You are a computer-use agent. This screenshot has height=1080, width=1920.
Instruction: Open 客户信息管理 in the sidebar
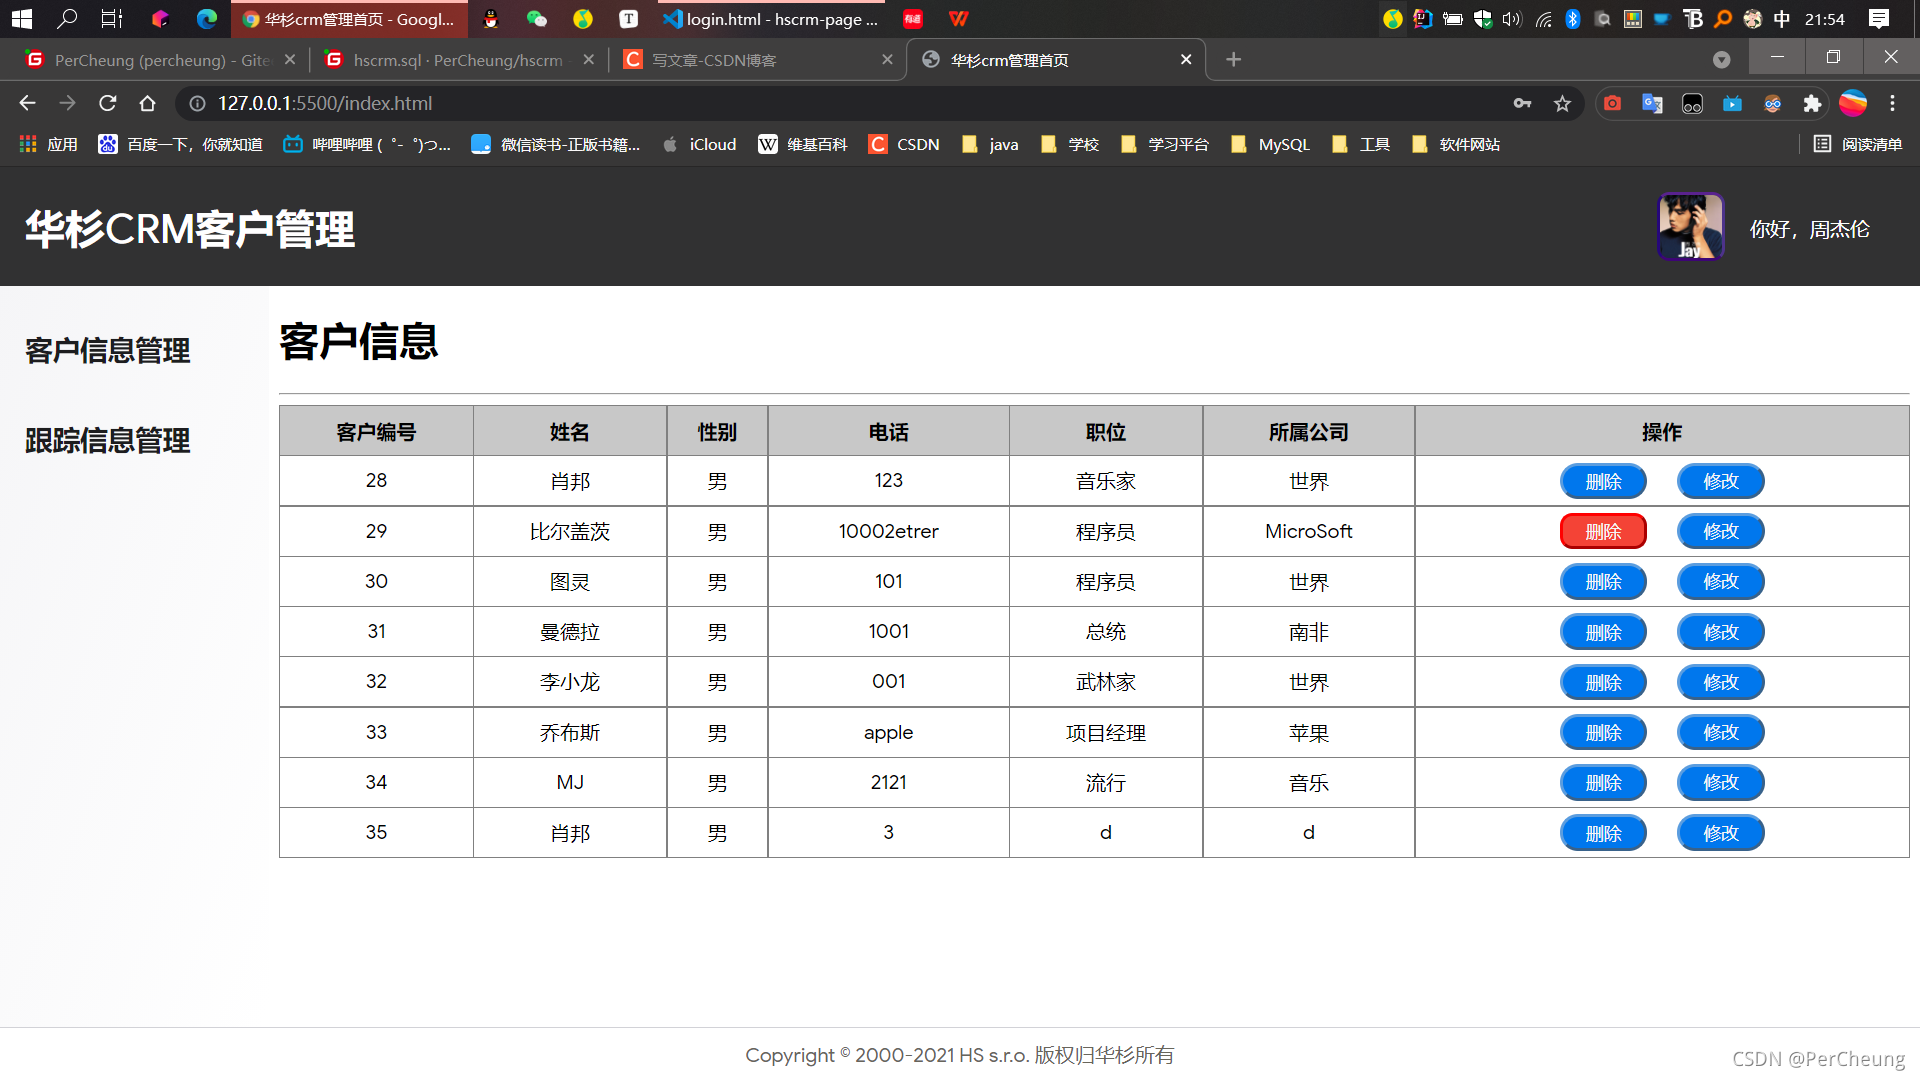[108, 351]
